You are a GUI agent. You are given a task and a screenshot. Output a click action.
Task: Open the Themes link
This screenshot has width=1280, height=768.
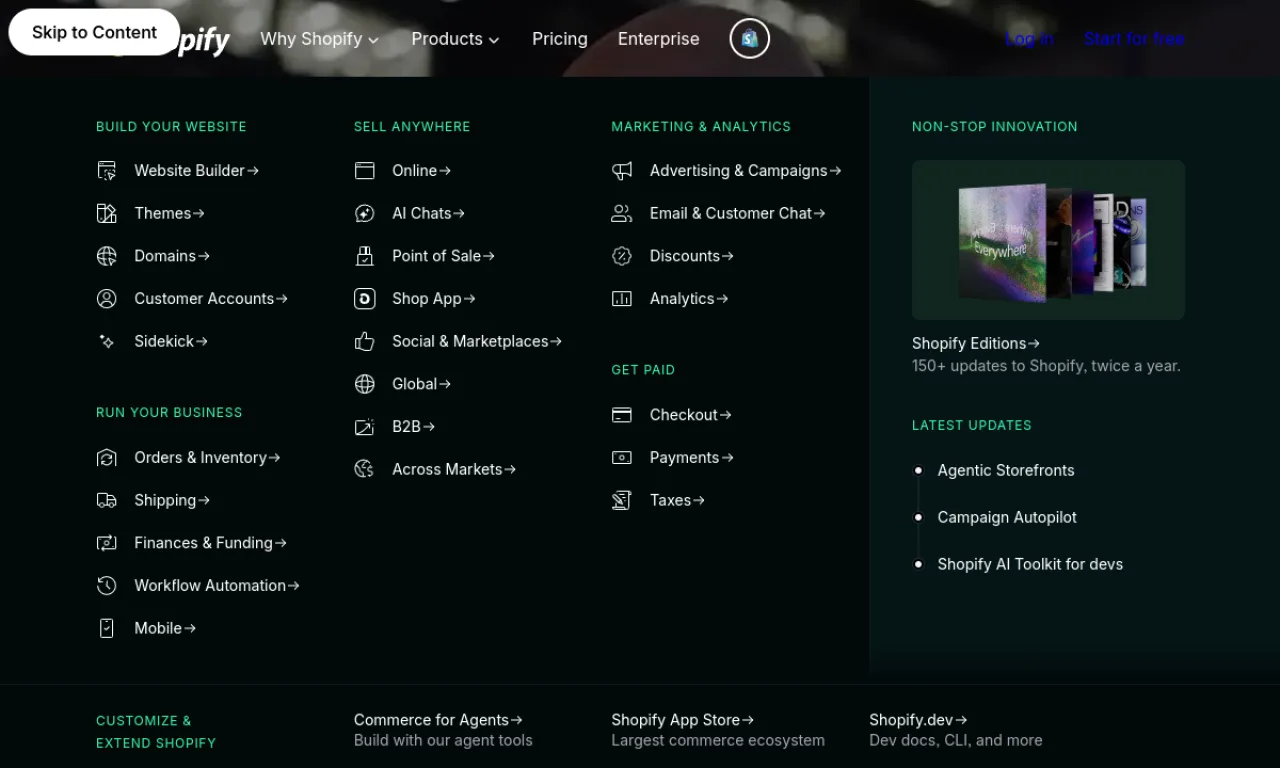point(170,213)
